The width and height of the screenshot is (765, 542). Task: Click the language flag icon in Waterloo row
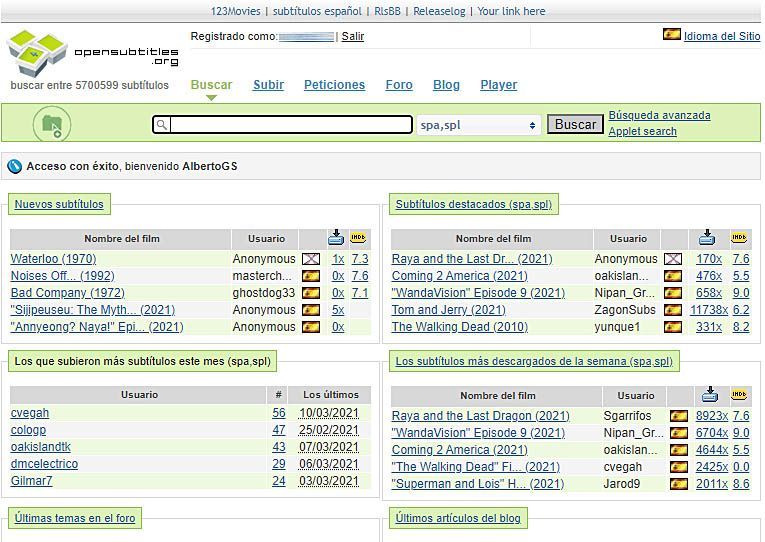(311, 259)
